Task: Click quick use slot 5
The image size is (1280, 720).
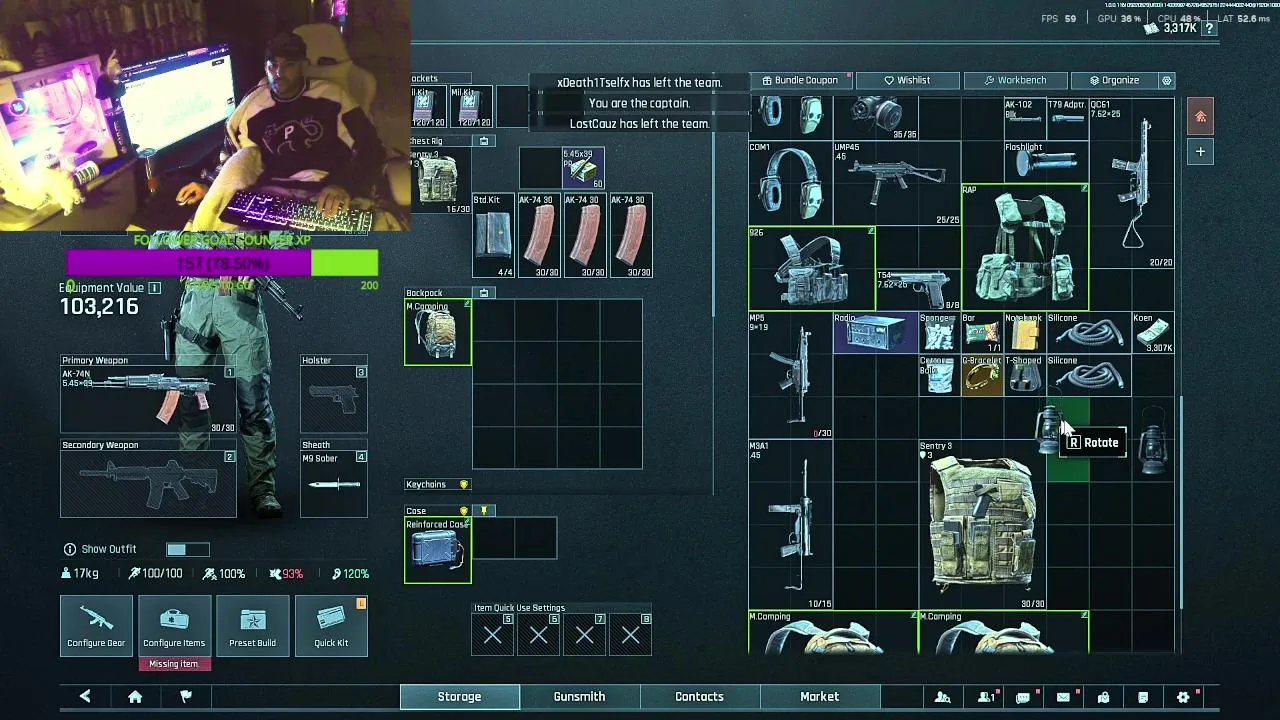Action: pyautogui.click(x=492, y=635)
